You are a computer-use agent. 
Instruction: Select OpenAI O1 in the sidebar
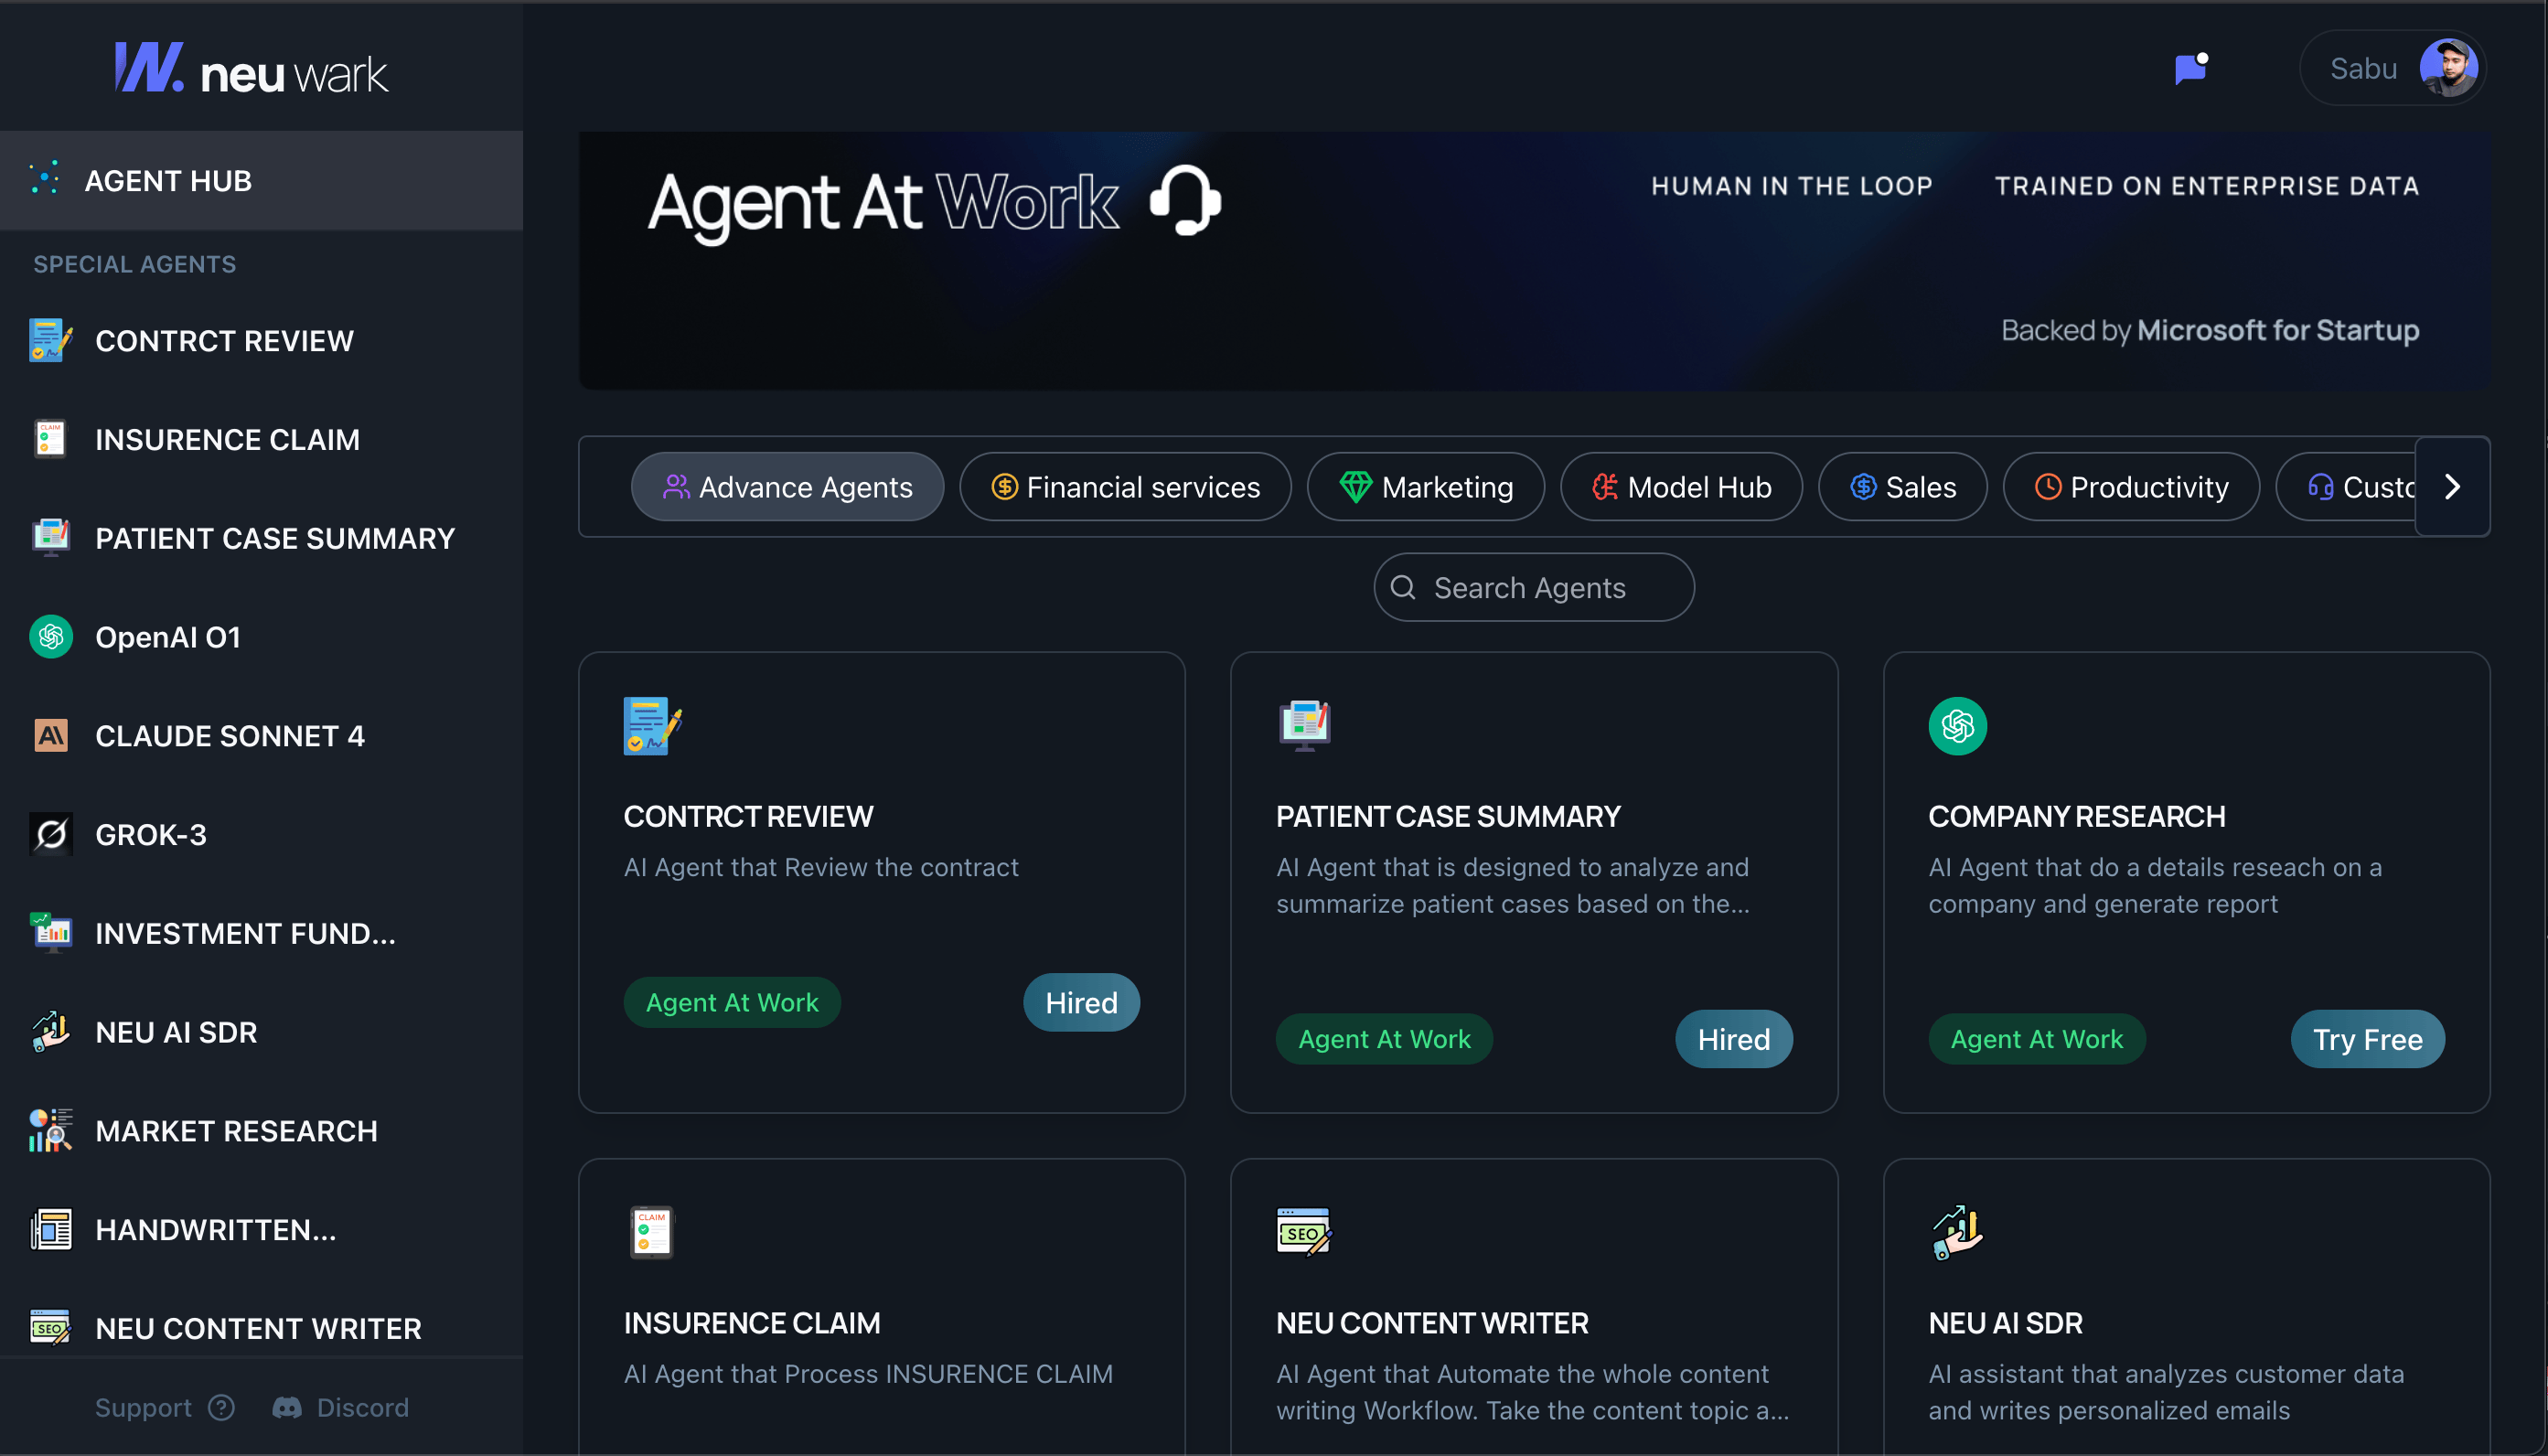168,637
